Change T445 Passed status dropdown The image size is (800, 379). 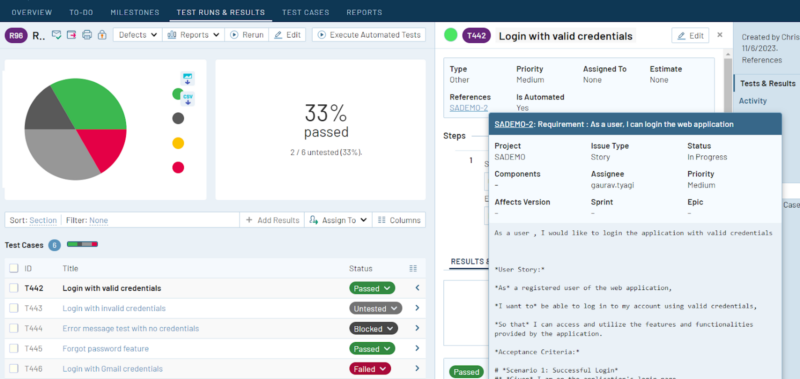[372, 348]
